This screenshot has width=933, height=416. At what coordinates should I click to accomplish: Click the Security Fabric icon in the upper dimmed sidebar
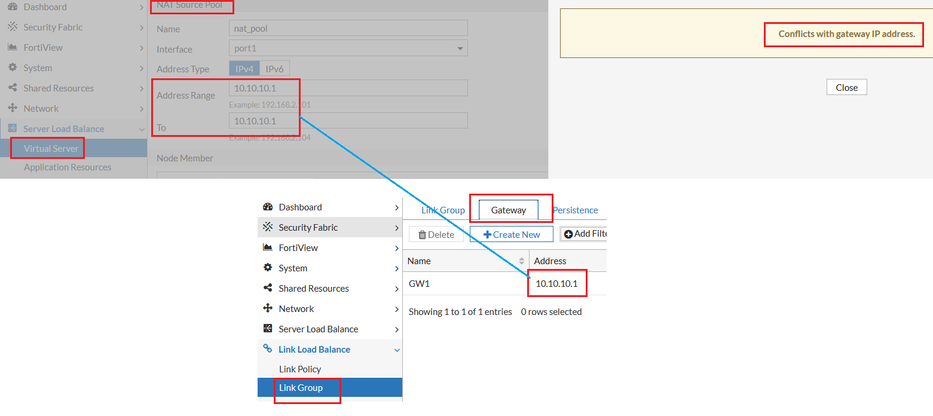click(12, 27)
